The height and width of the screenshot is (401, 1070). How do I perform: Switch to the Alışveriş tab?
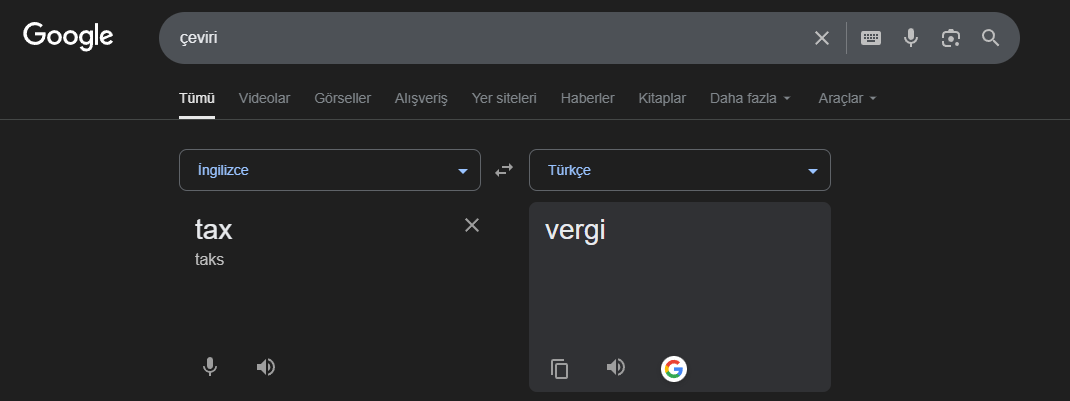(x=421, y=98)
